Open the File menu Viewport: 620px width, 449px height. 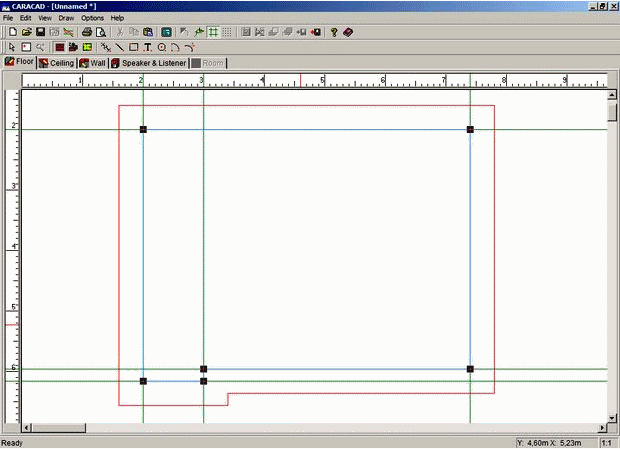[x=8, y=18]
